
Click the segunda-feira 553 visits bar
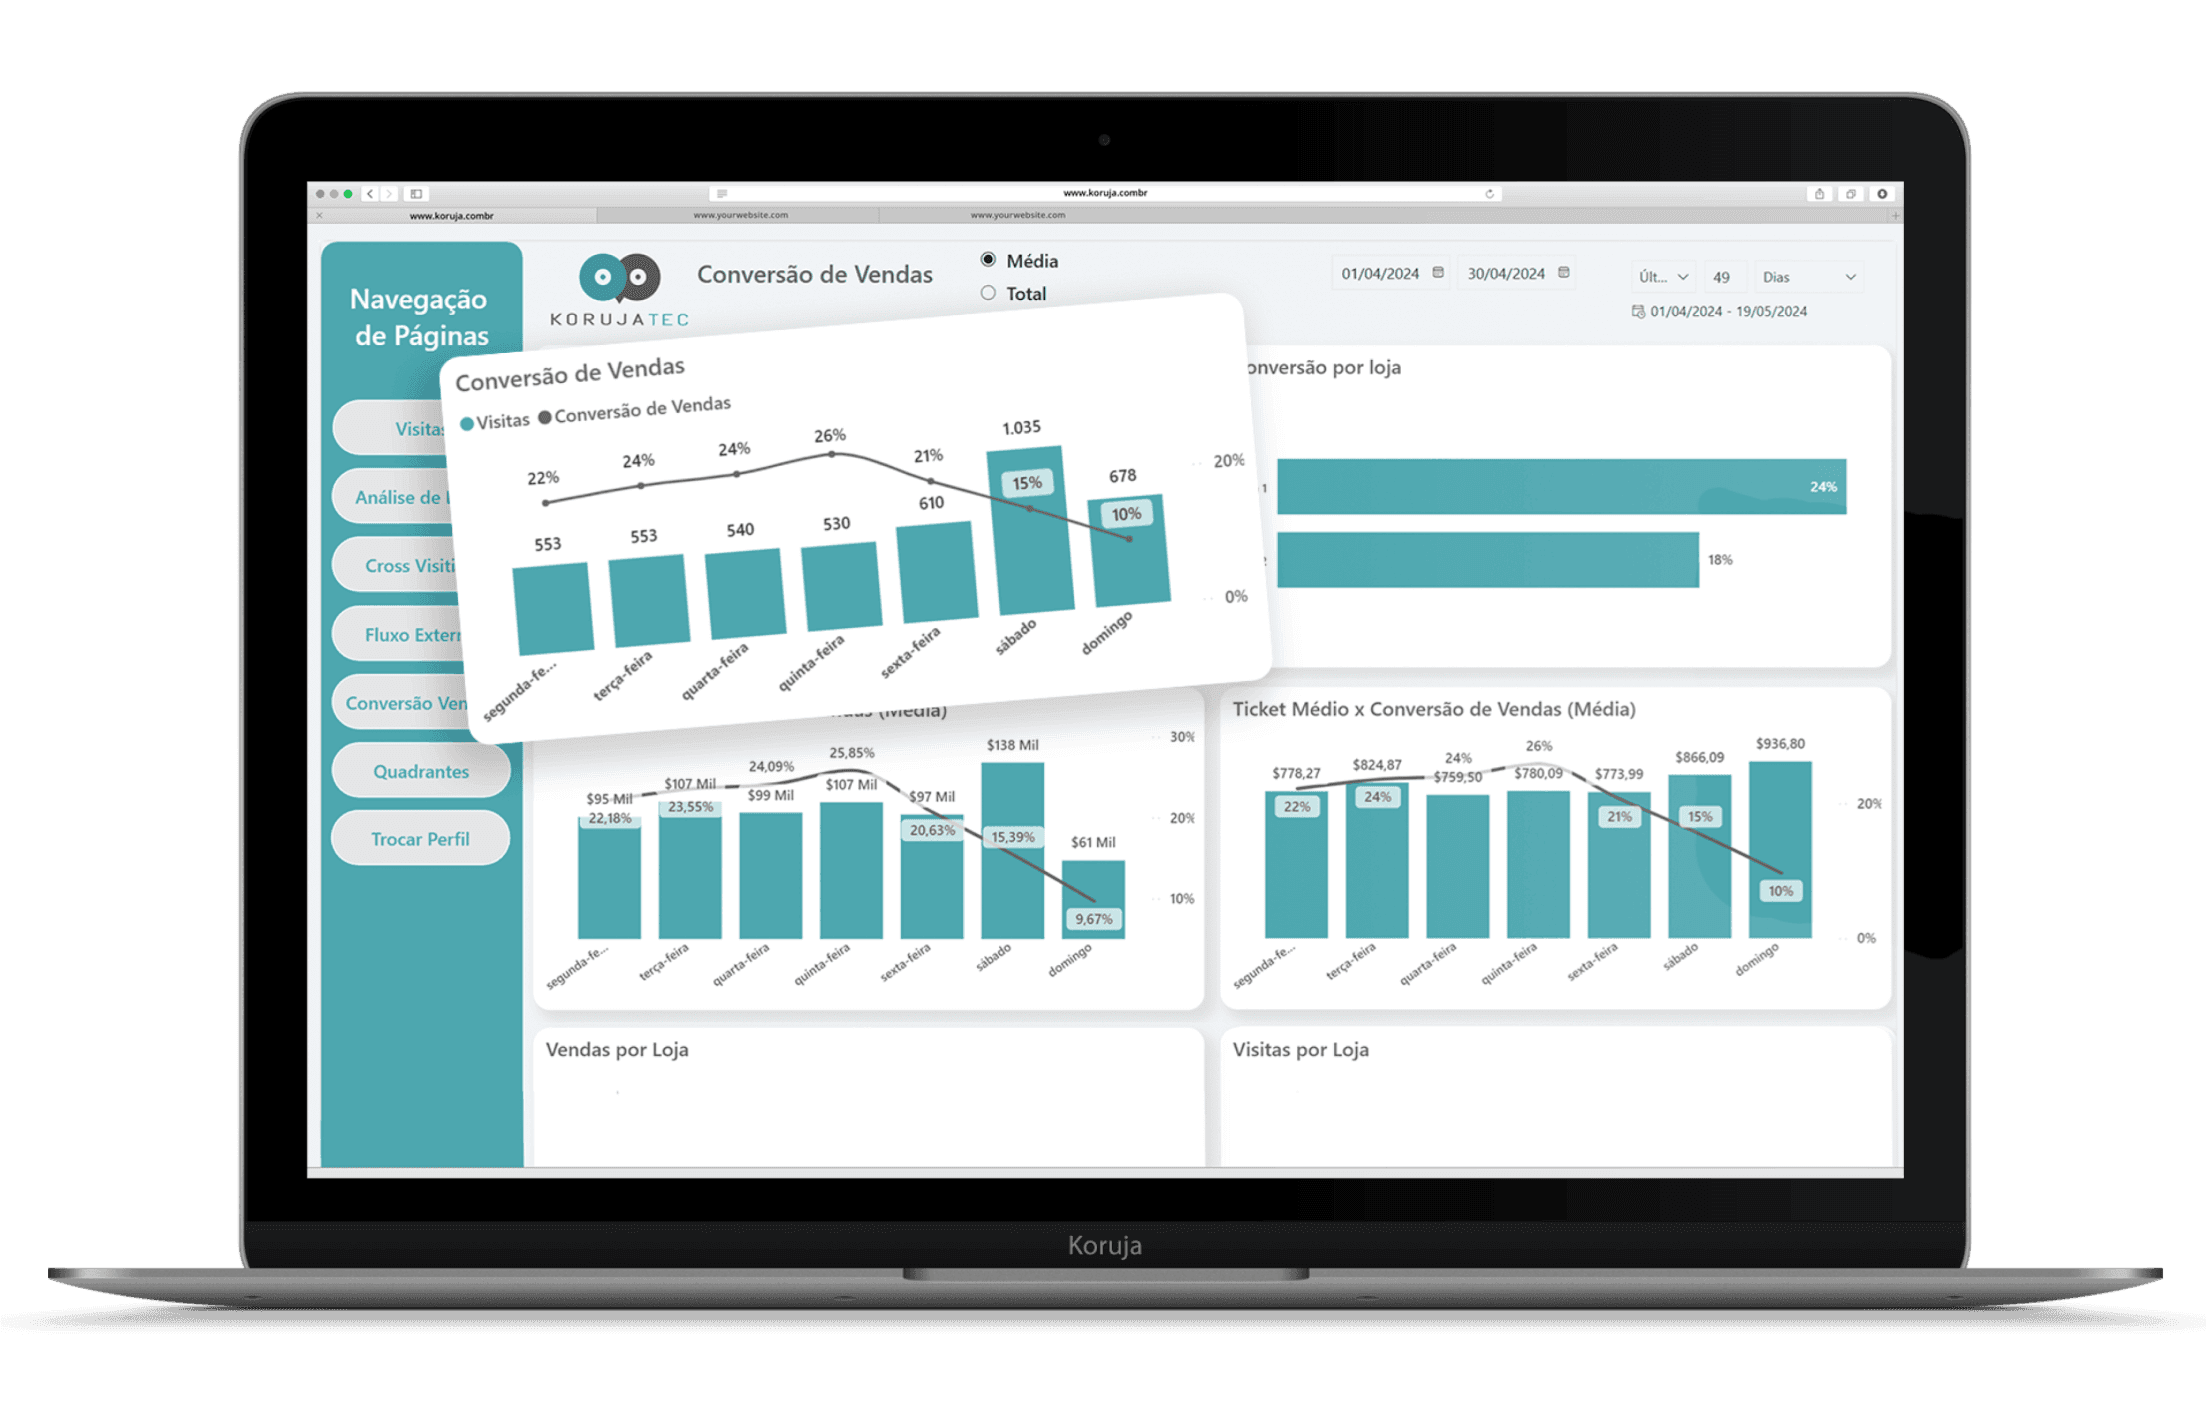552,609
